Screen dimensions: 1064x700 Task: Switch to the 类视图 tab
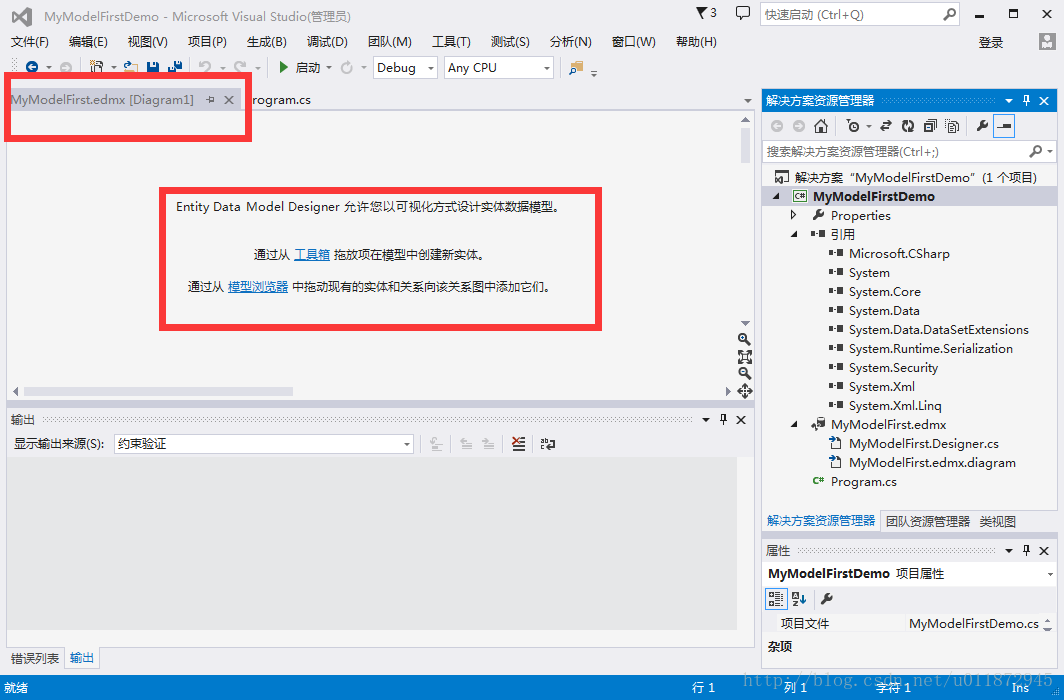(998, 521)
